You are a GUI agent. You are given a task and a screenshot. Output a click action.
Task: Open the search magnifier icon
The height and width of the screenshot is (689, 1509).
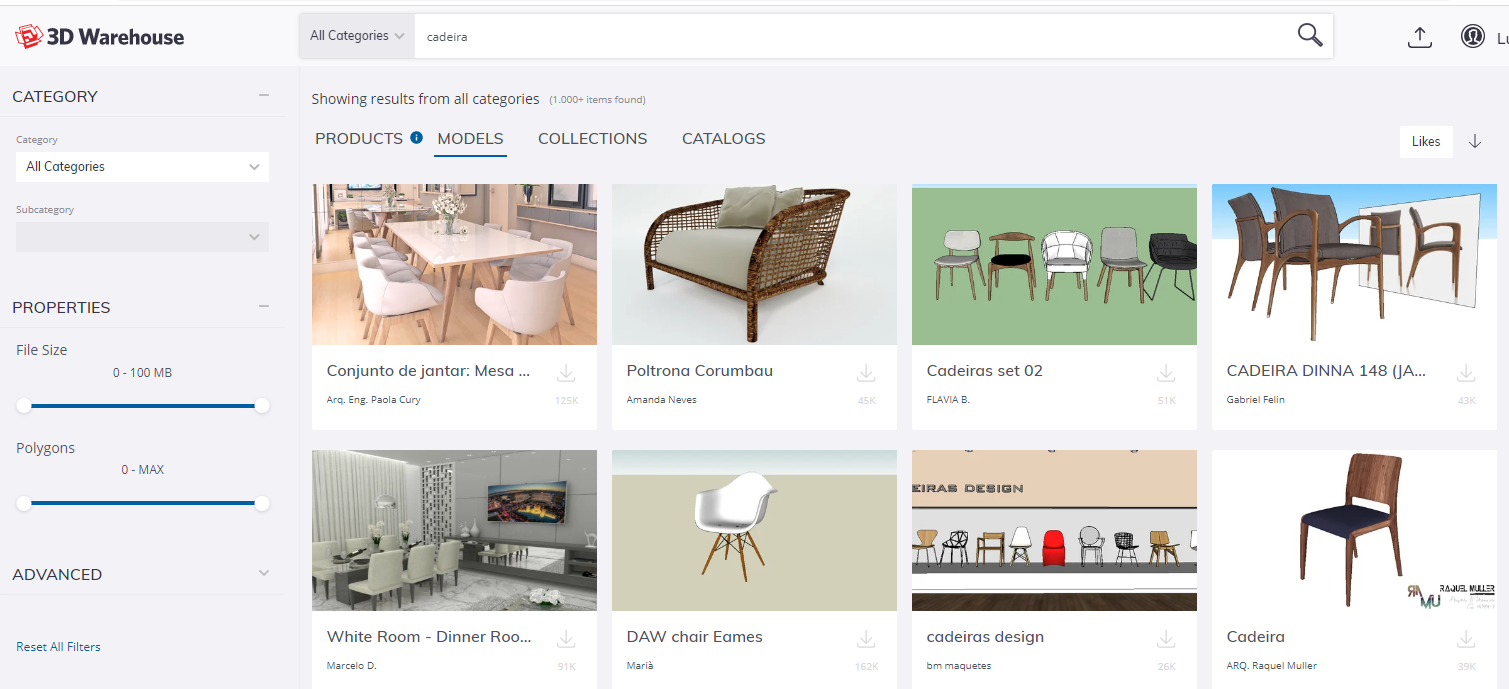click(1310, 35)
